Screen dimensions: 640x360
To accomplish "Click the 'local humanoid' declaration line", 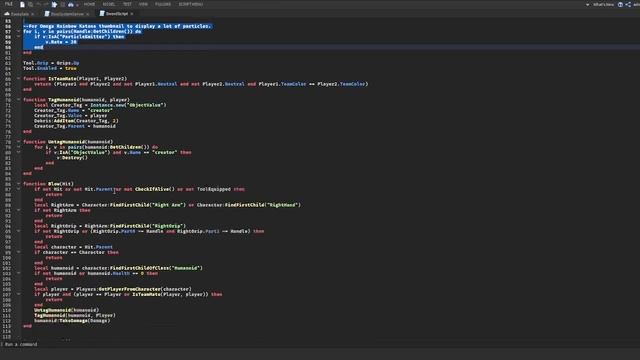I will [118, 268].
